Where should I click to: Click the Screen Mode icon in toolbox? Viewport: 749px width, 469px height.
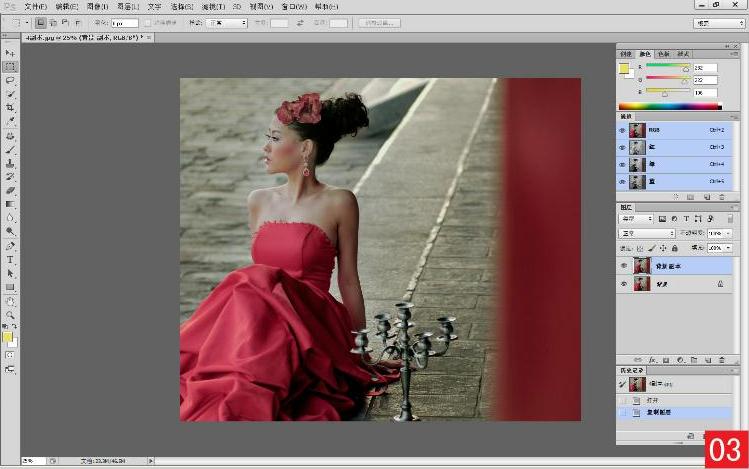[10, 369]
